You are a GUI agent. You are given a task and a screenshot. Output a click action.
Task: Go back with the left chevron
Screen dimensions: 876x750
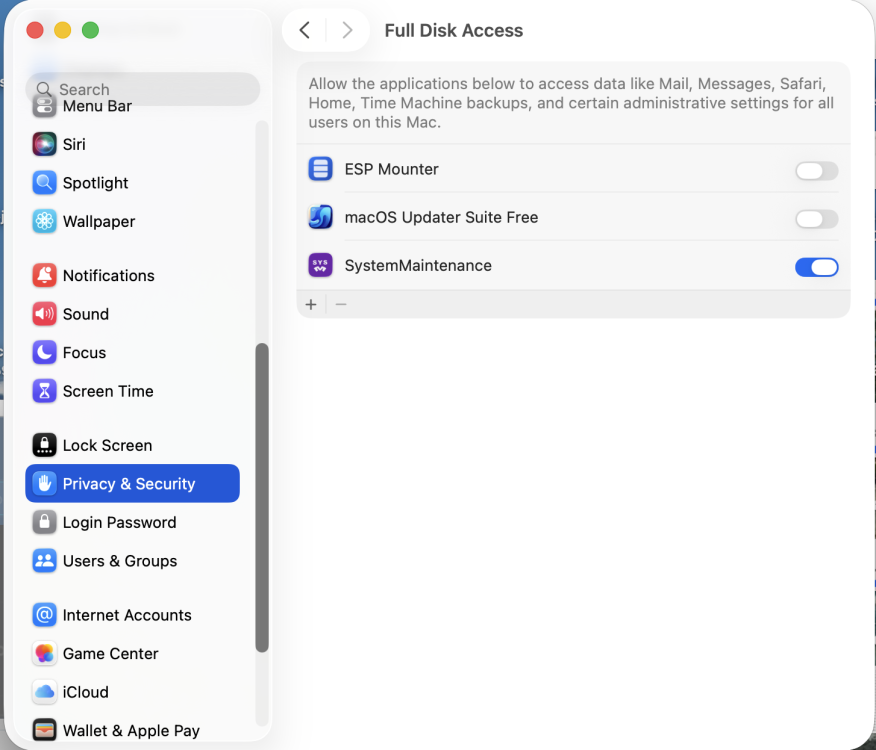click(304, 30)
